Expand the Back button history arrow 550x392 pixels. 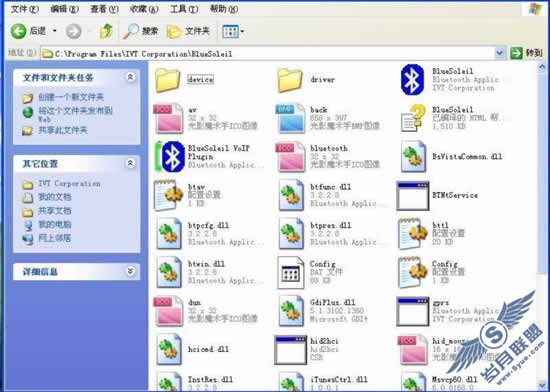(55, 31)
